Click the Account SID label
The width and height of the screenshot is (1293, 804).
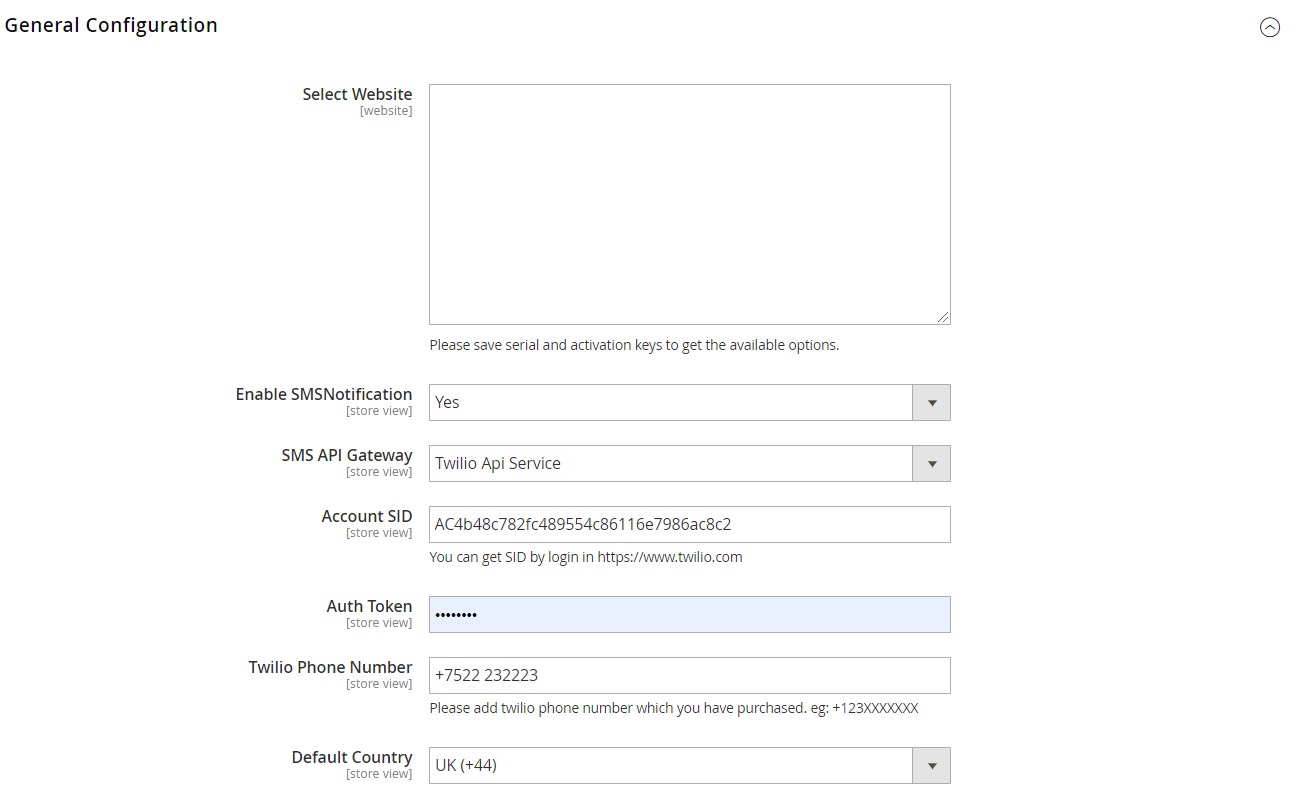tap(367, 516)
